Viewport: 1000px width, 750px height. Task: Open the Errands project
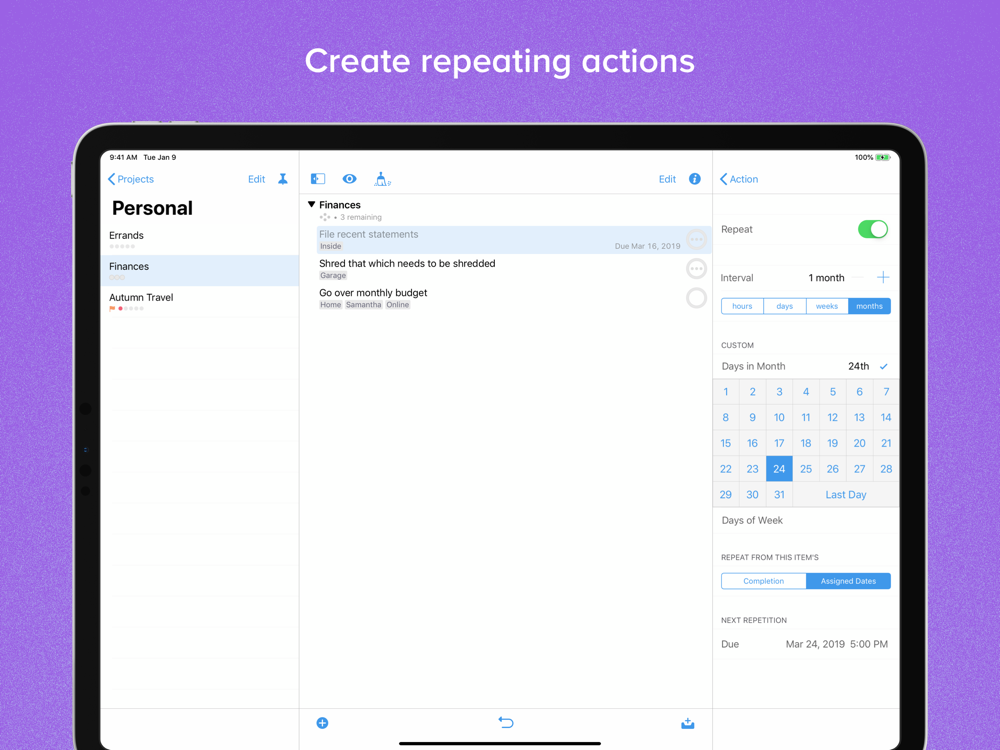[200, 240]
